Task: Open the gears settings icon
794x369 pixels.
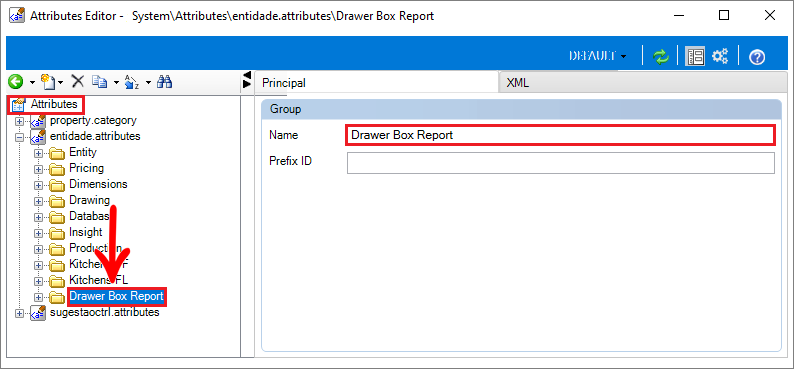Action: coord(720,56)
